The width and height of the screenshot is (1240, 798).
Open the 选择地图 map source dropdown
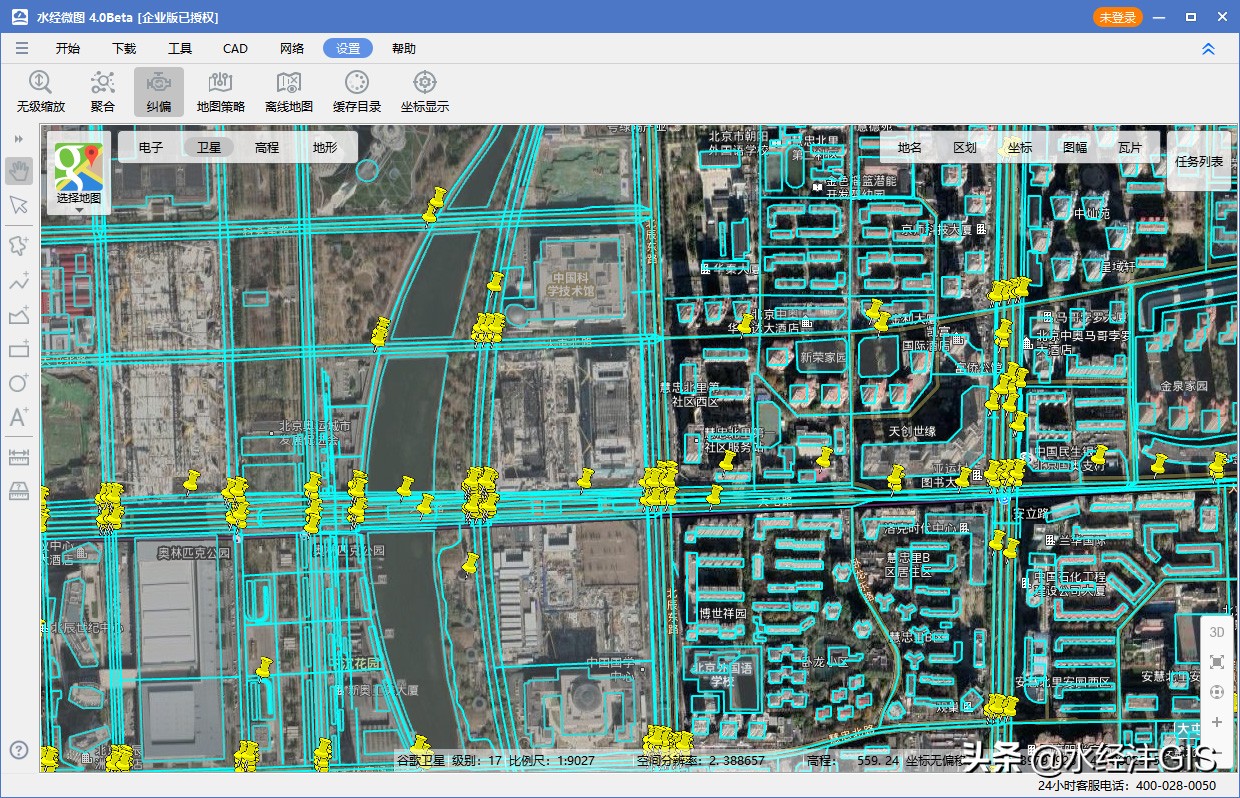79,176
